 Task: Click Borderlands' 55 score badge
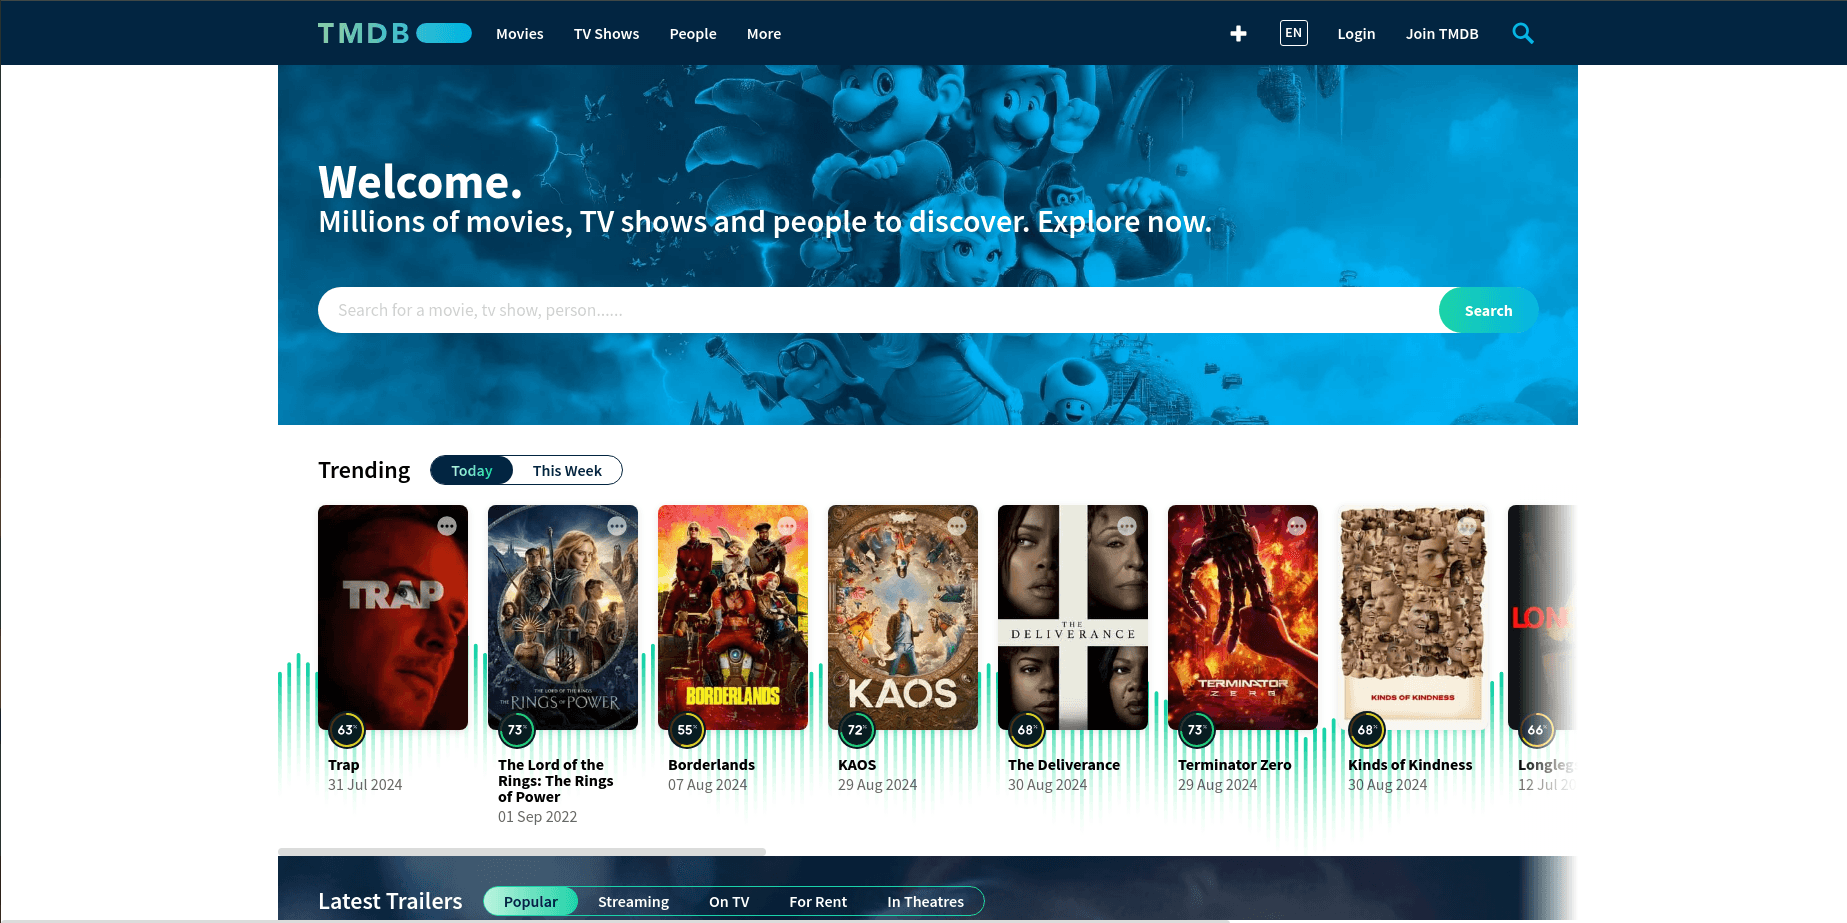(x=686, y=730)
